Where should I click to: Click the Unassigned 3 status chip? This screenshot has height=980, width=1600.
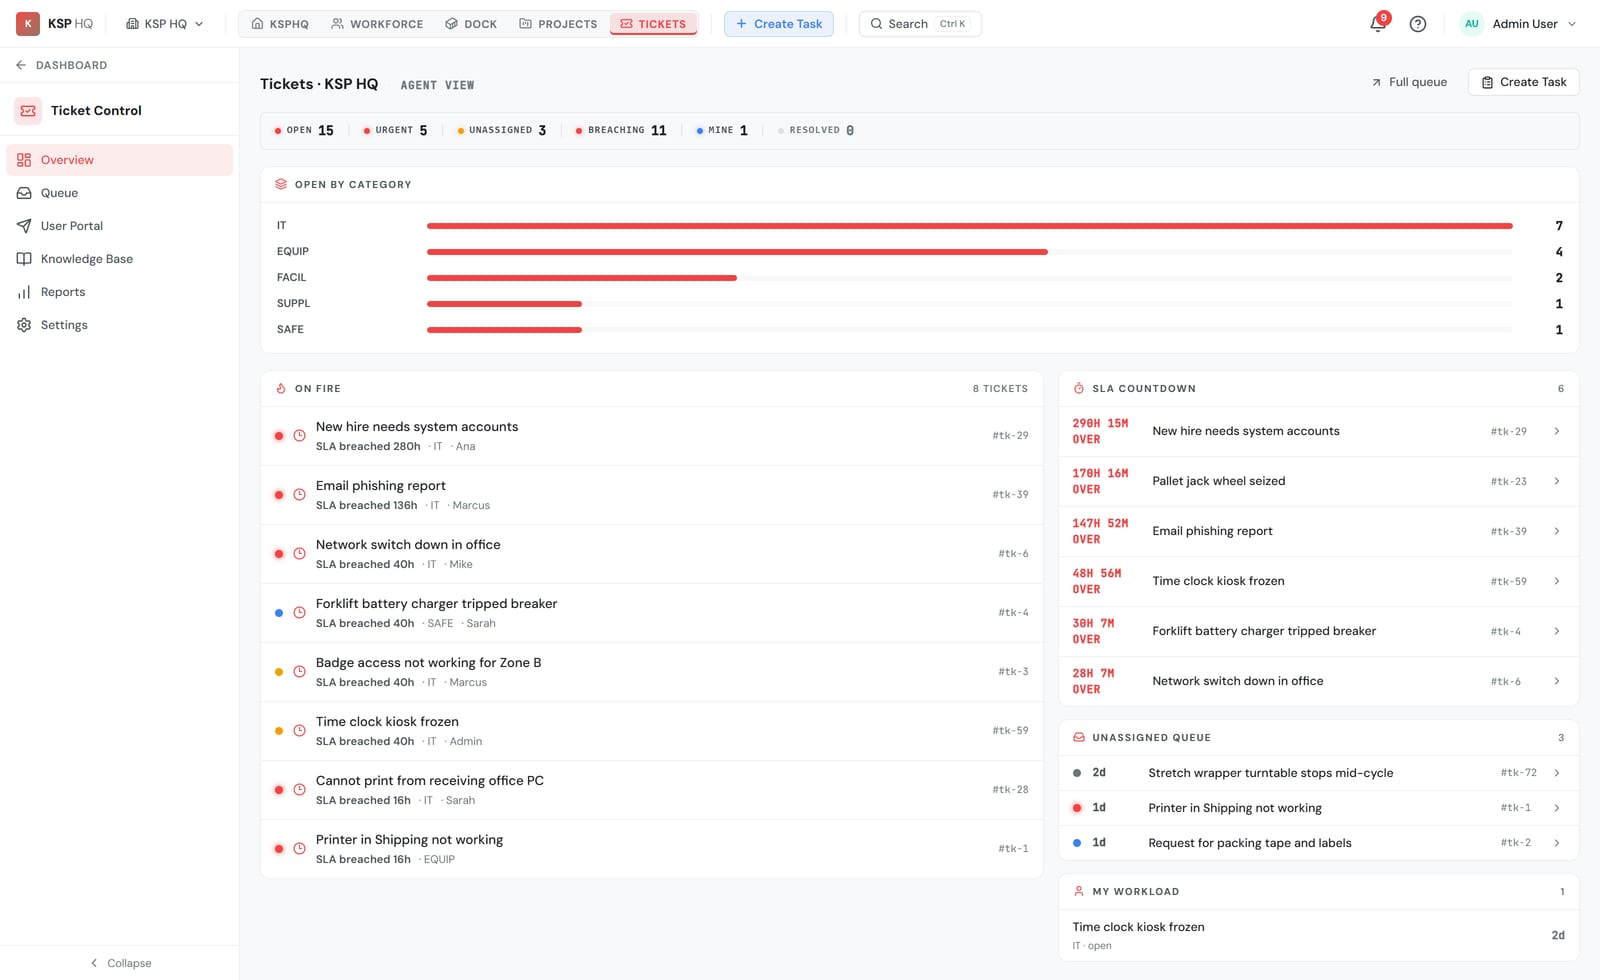pyautogui.click(x=502, y=130)
